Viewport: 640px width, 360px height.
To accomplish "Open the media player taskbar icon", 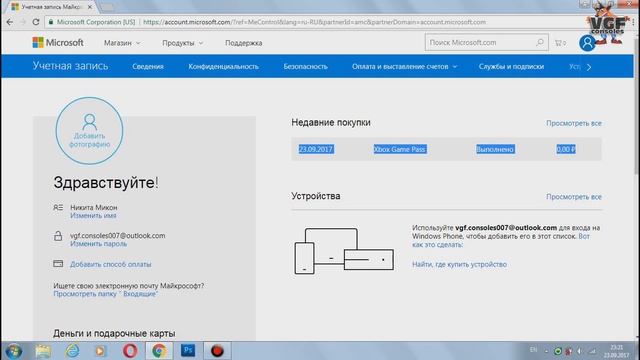I will [x=100, y=351].
